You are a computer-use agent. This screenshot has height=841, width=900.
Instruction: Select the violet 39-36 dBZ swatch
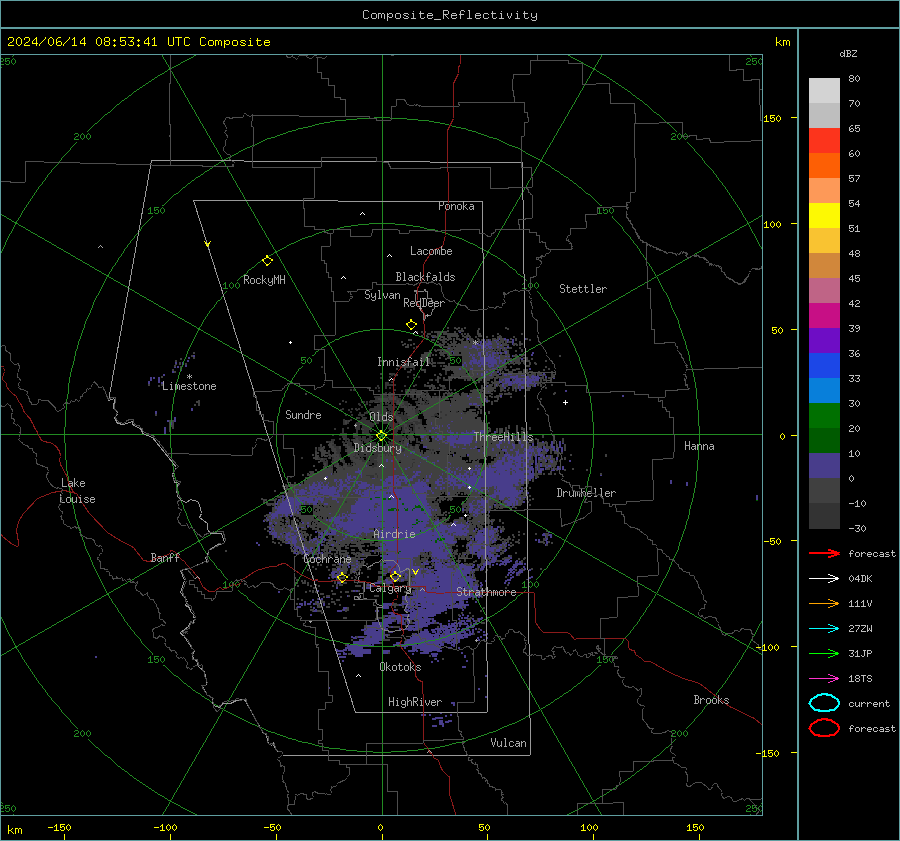(824, 341)
